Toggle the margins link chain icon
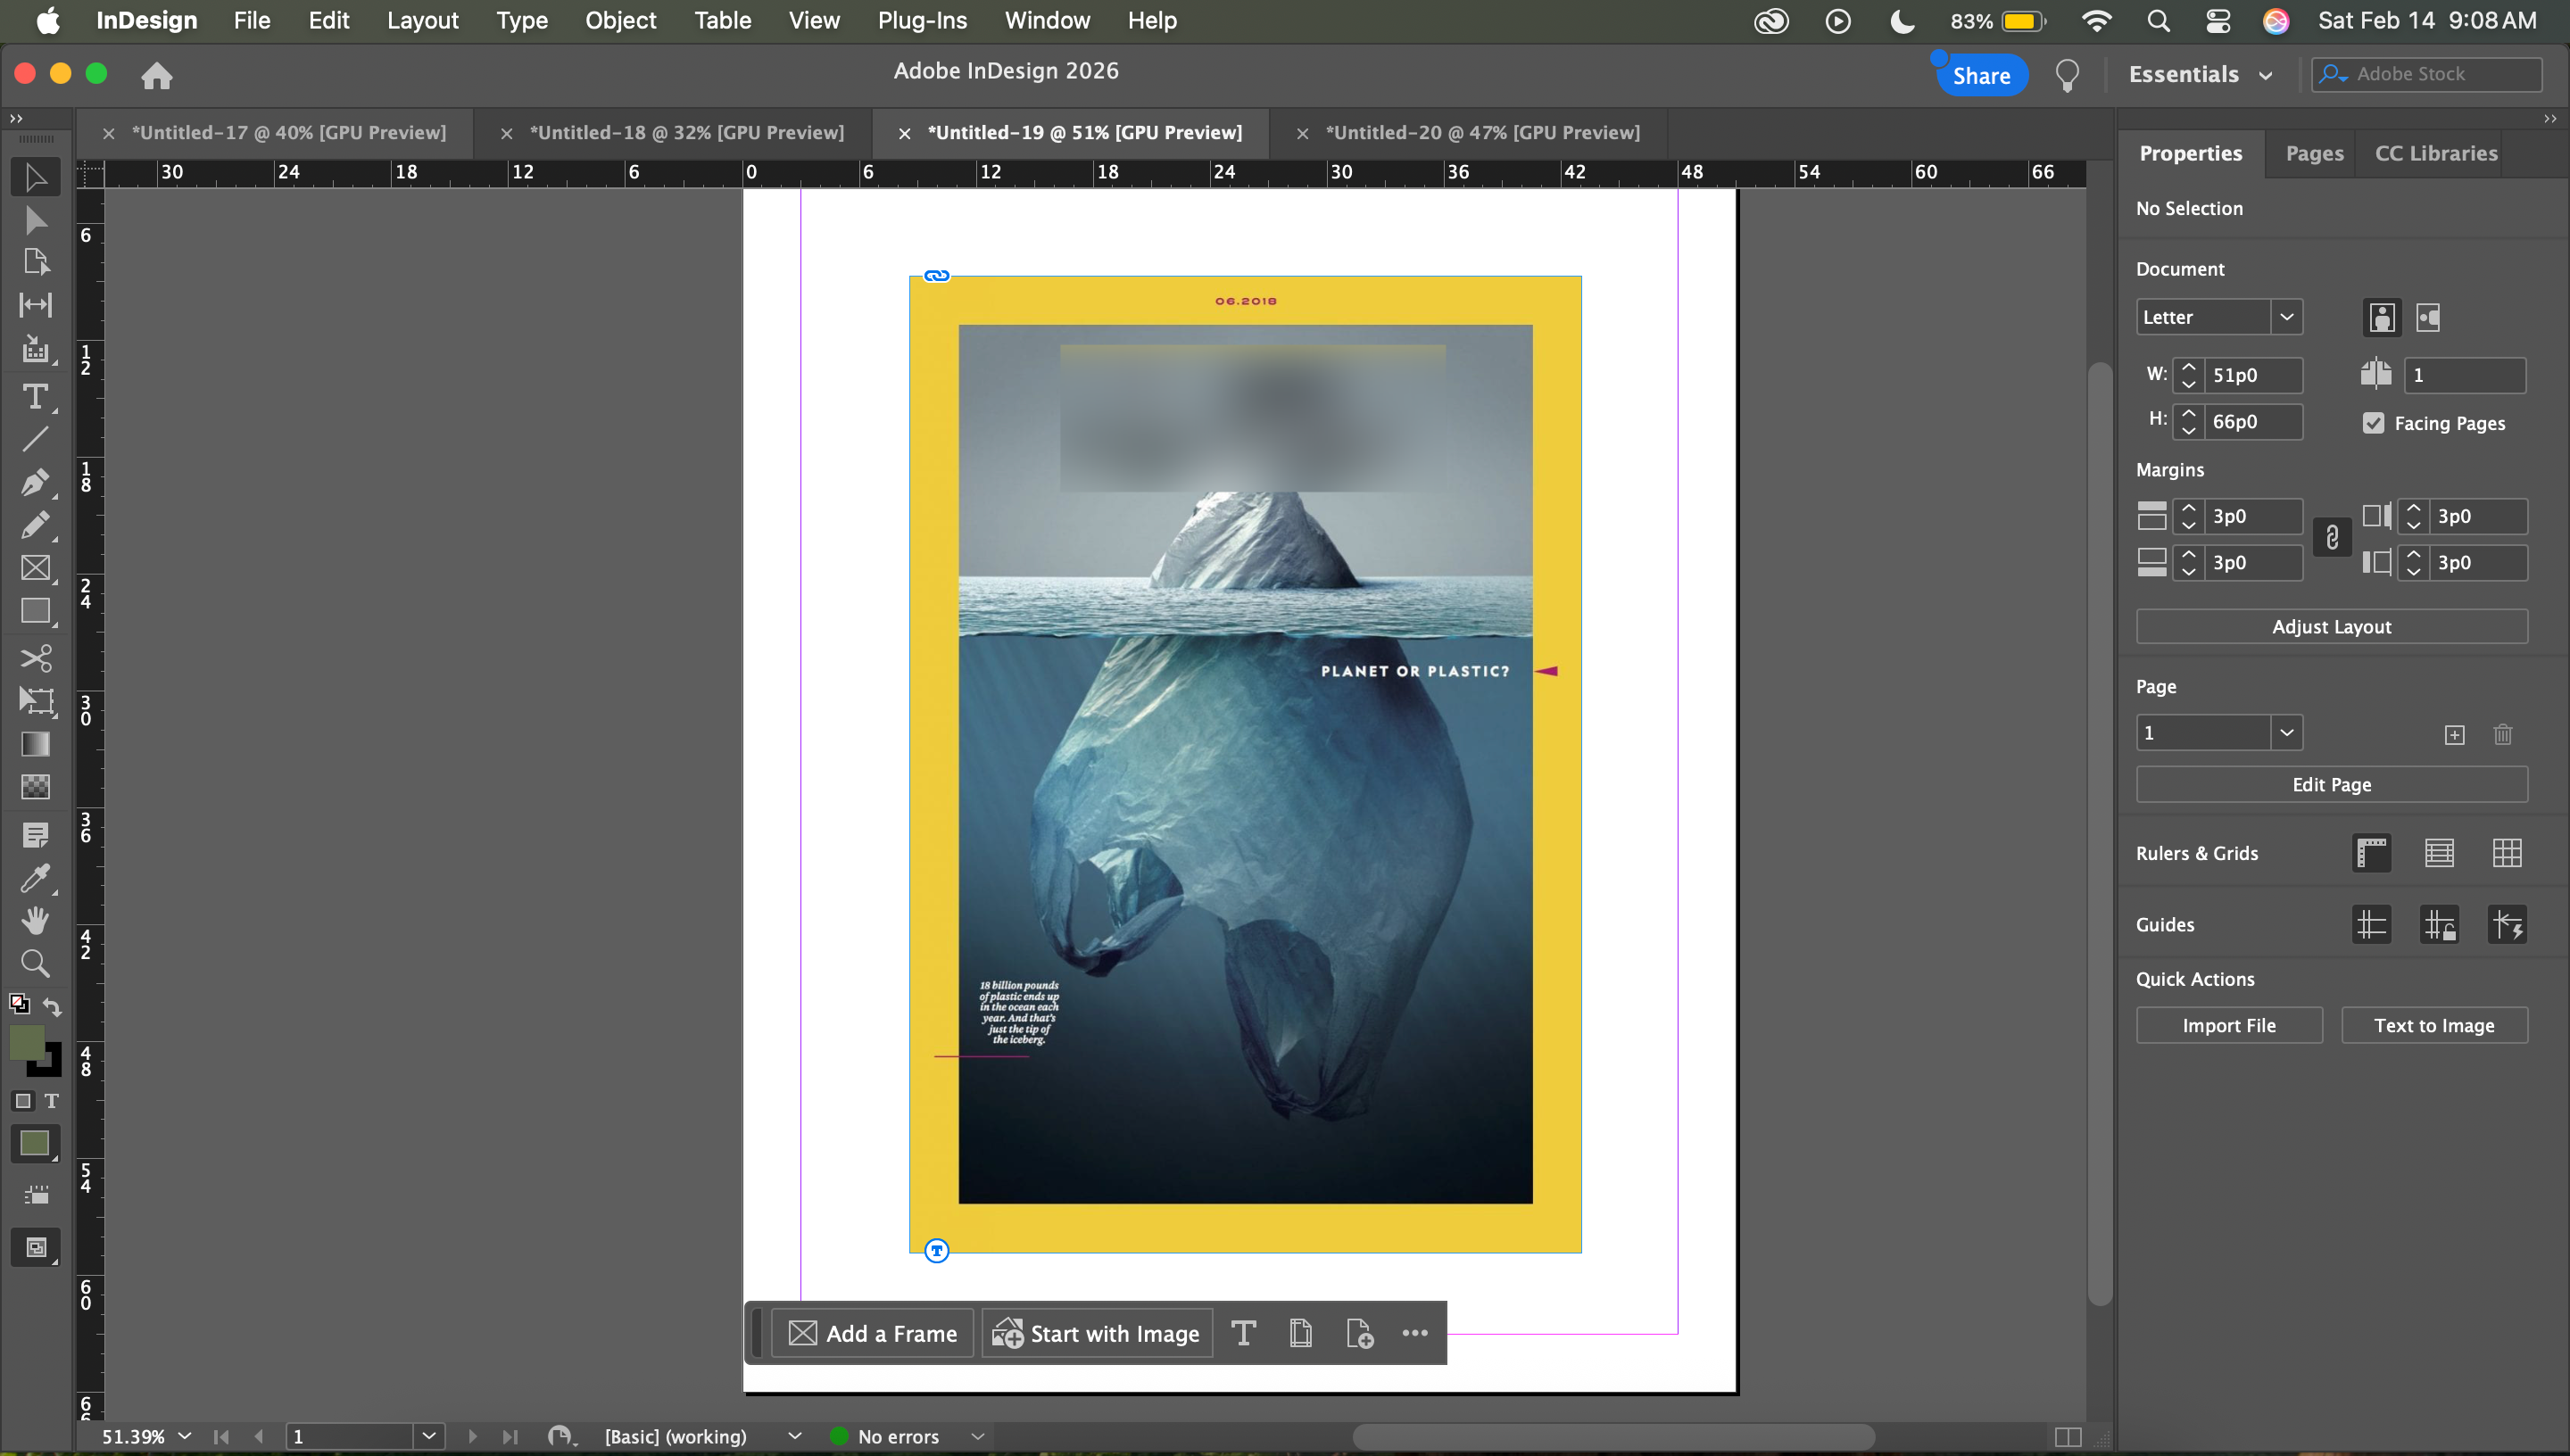 point(2331,539)
